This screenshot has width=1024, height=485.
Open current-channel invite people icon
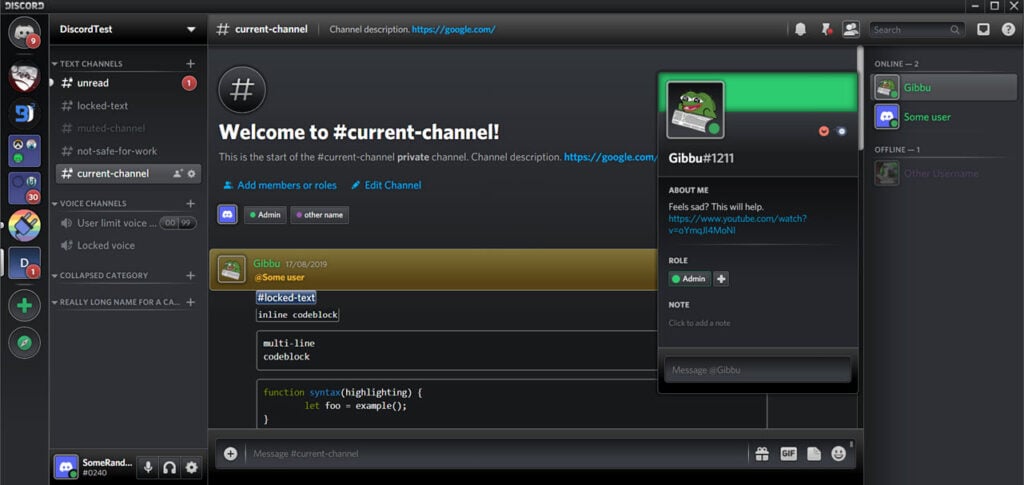coord(178,174)
